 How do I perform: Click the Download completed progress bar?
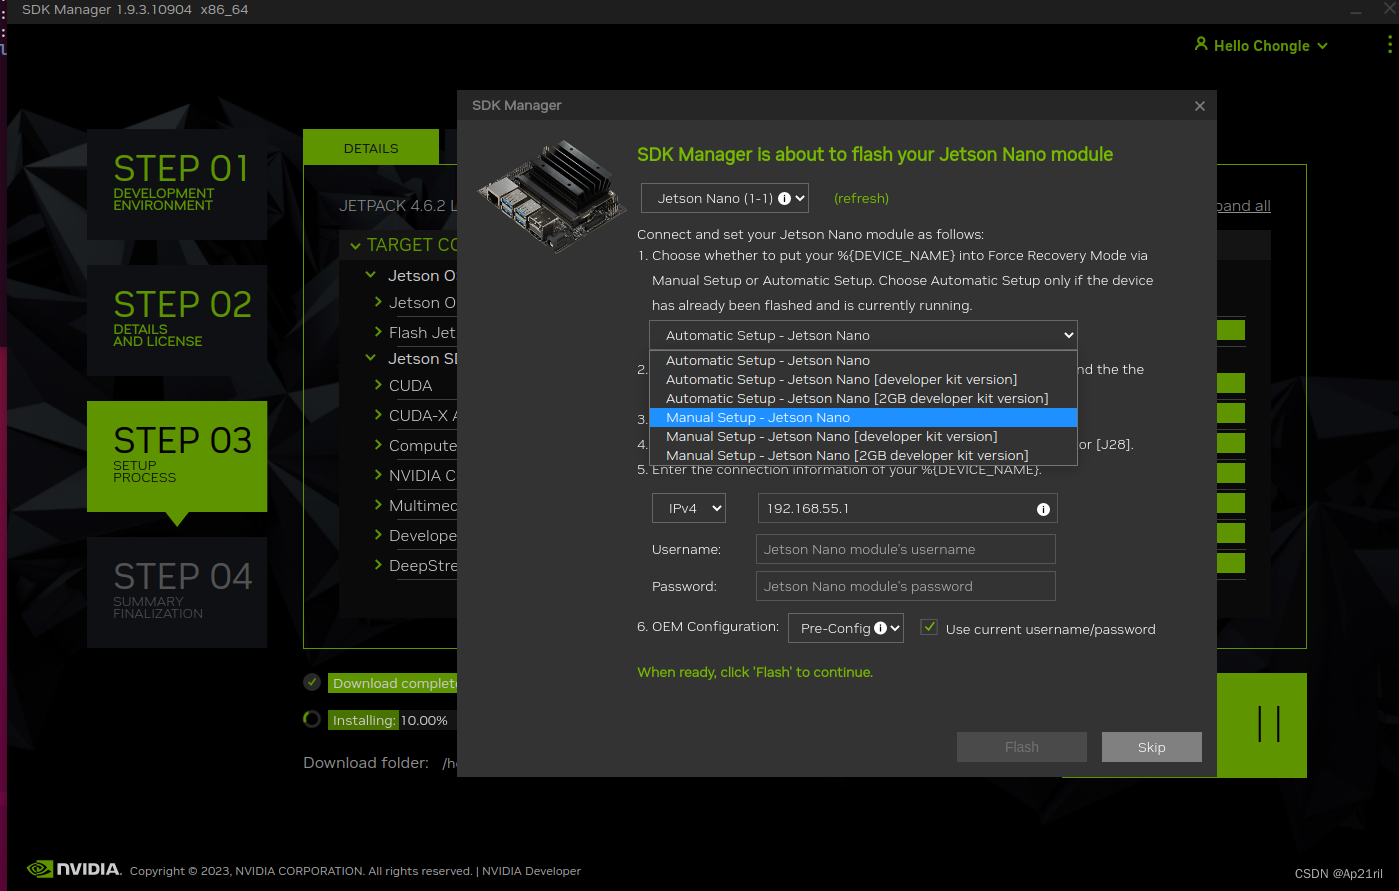click(393, 683)
